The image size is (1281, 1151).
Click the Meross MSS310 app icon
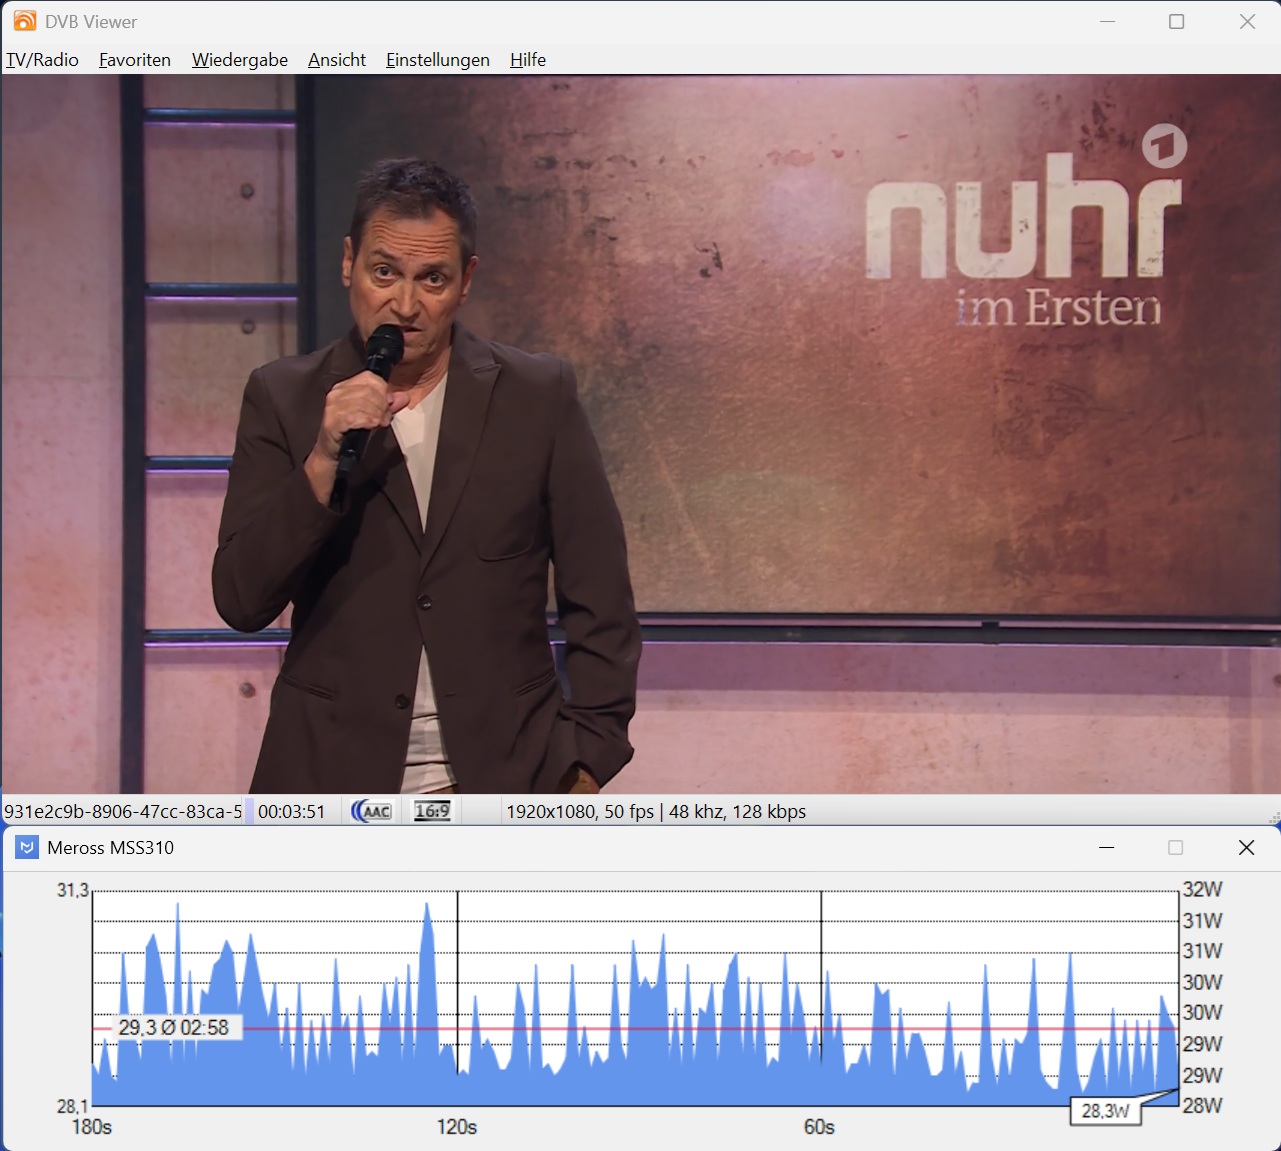pyautogui.click(x=27, y=847)
